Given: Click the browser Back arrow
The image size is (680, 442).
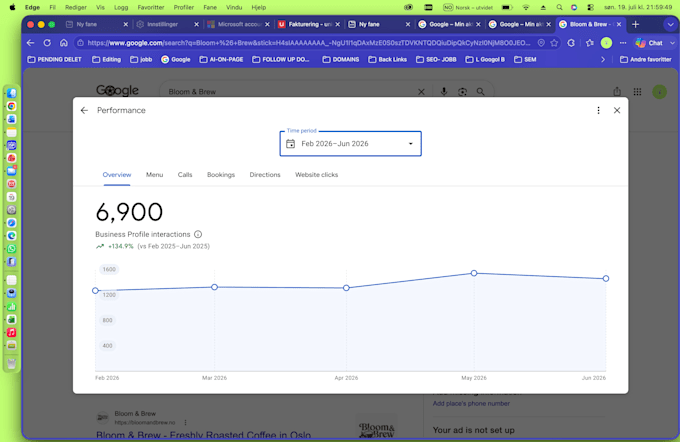Looking at the screenshot, I should pyautogui.click(x=30, y=43).
